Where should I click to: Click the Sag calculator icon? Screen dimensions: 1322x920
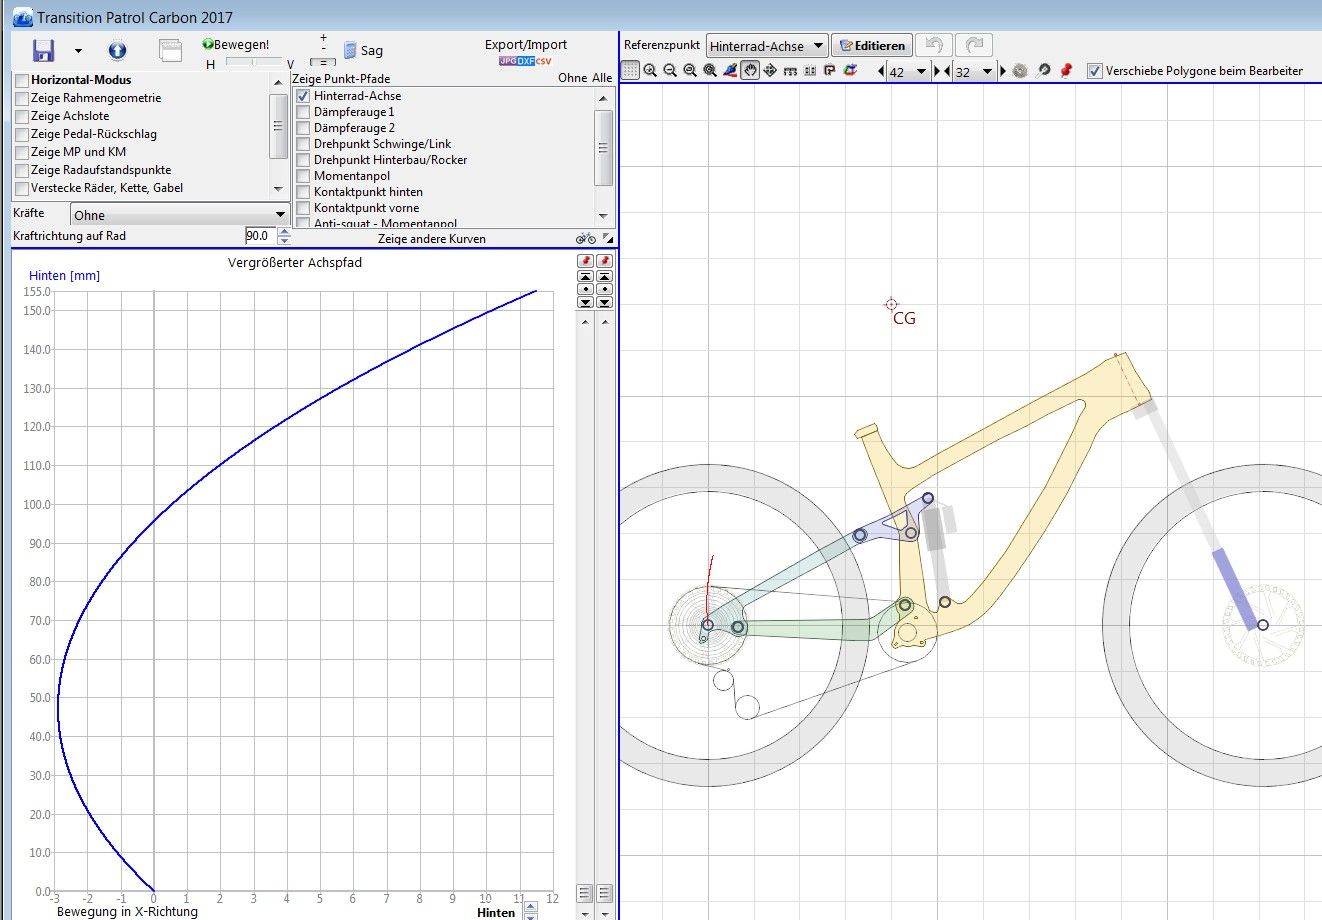click(x=350, y=51)
